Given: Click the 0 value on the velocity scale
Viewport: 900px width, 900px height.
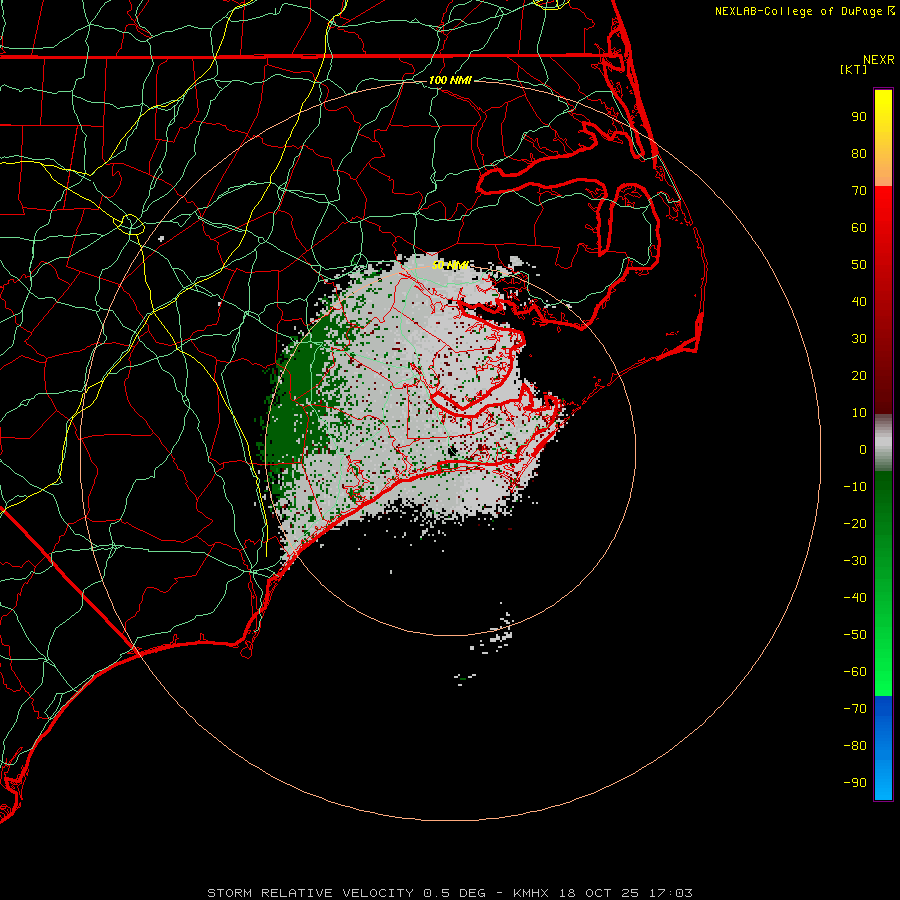Looking at the screenshot, I should pyautogui.click(x=863, y=450).
